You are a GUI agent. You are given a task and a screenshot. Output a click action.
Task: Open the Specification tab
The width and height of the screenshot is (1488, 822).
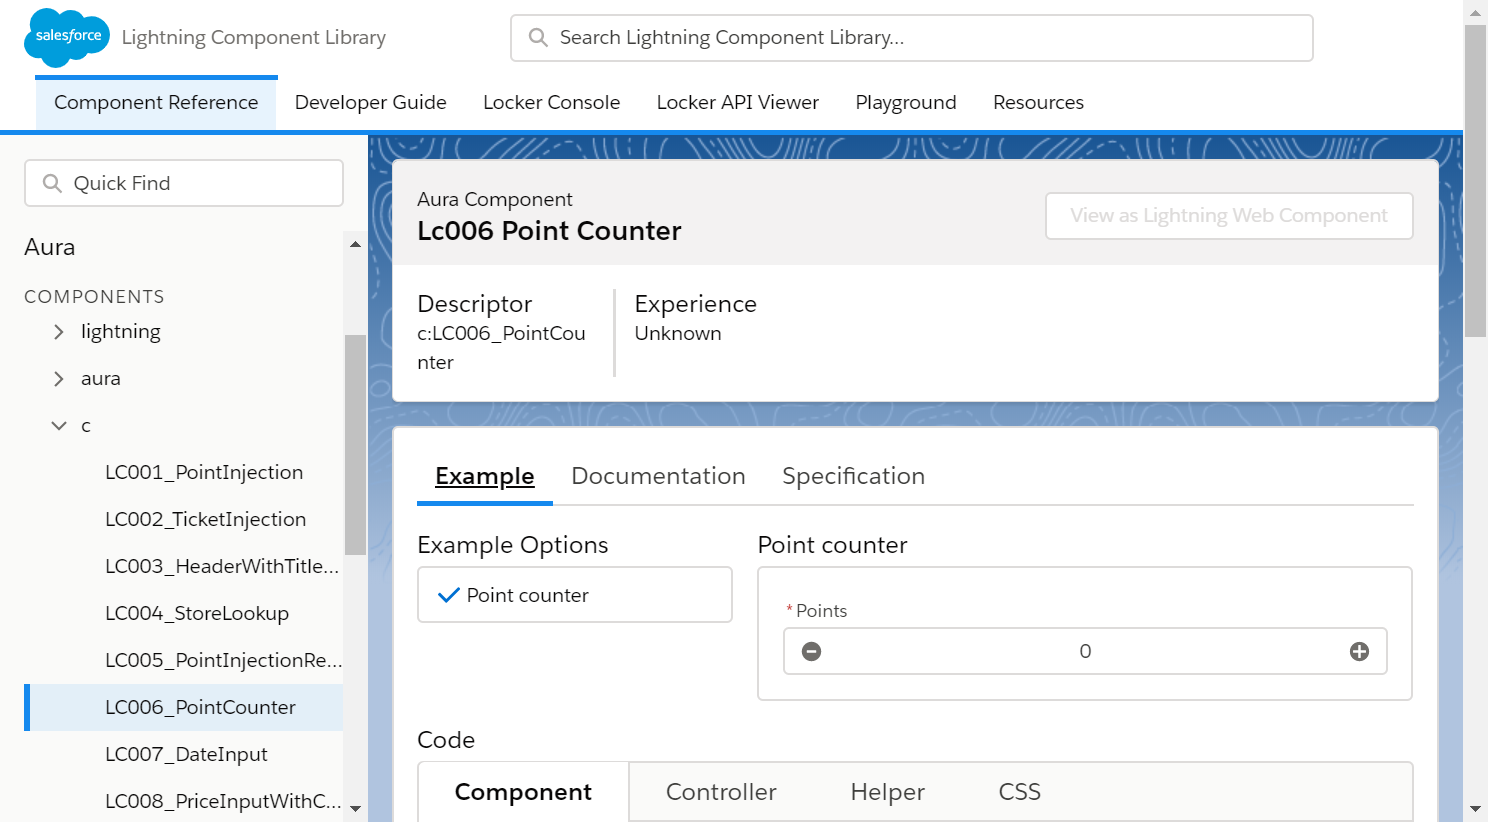click(x=853, y=477)
